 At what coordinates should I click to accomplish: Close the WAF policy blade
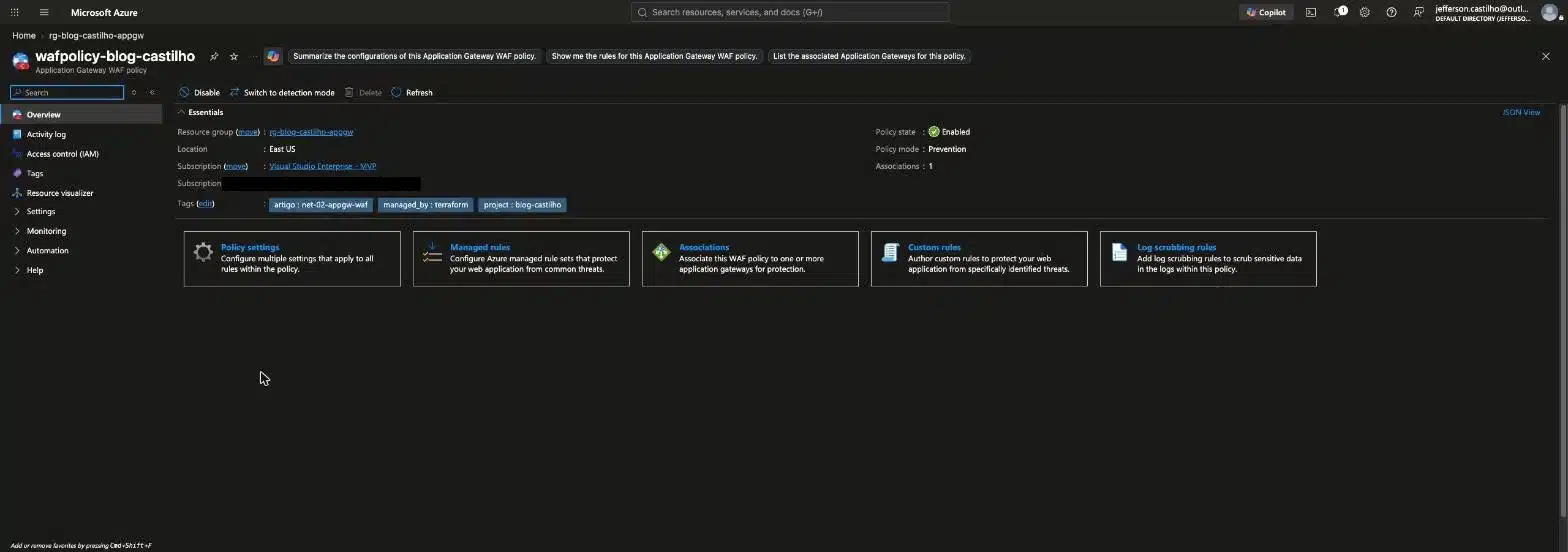click(1545, 56)
